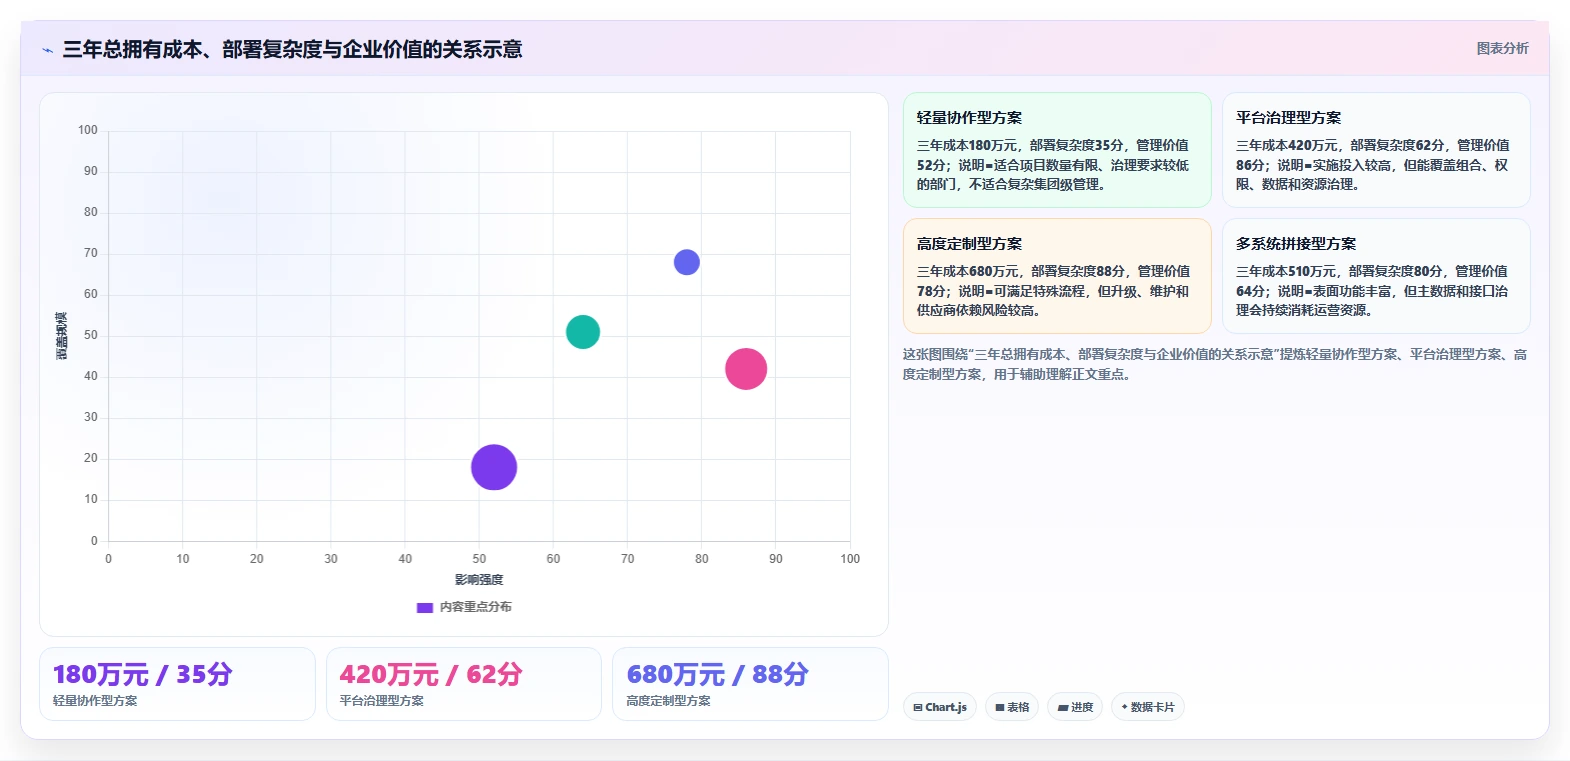Open the 平台治理型方案 description card

[1376, 150]
